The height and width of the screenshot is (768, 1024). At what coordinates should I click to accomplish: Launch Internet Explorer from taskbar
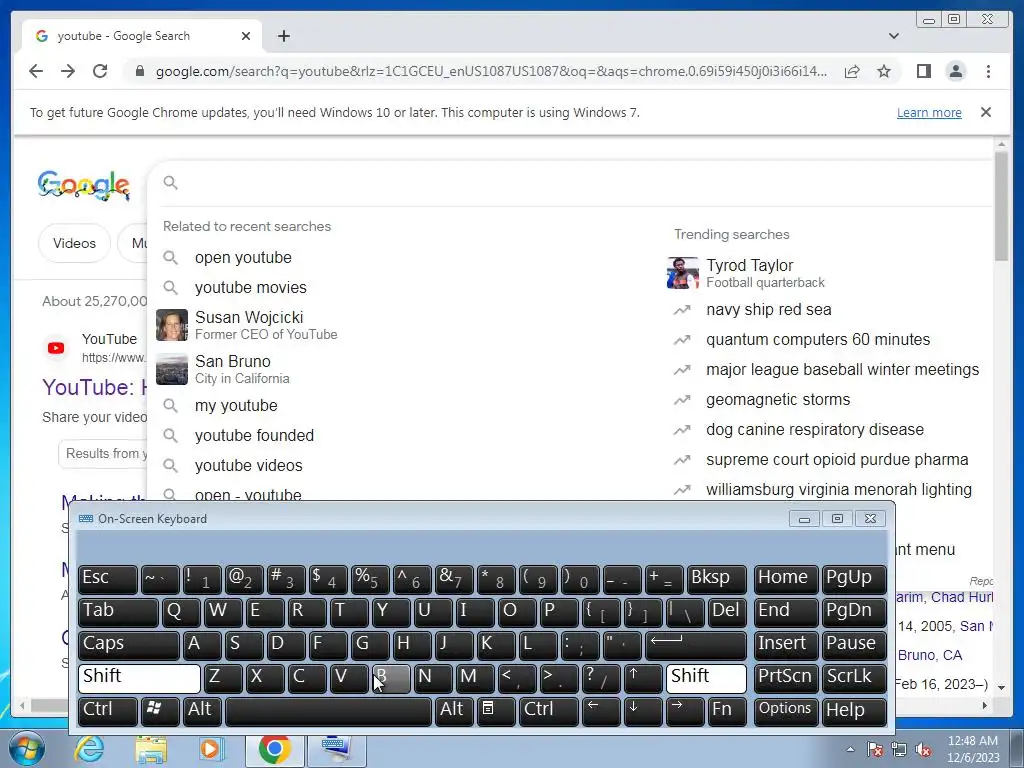(89, 750)
